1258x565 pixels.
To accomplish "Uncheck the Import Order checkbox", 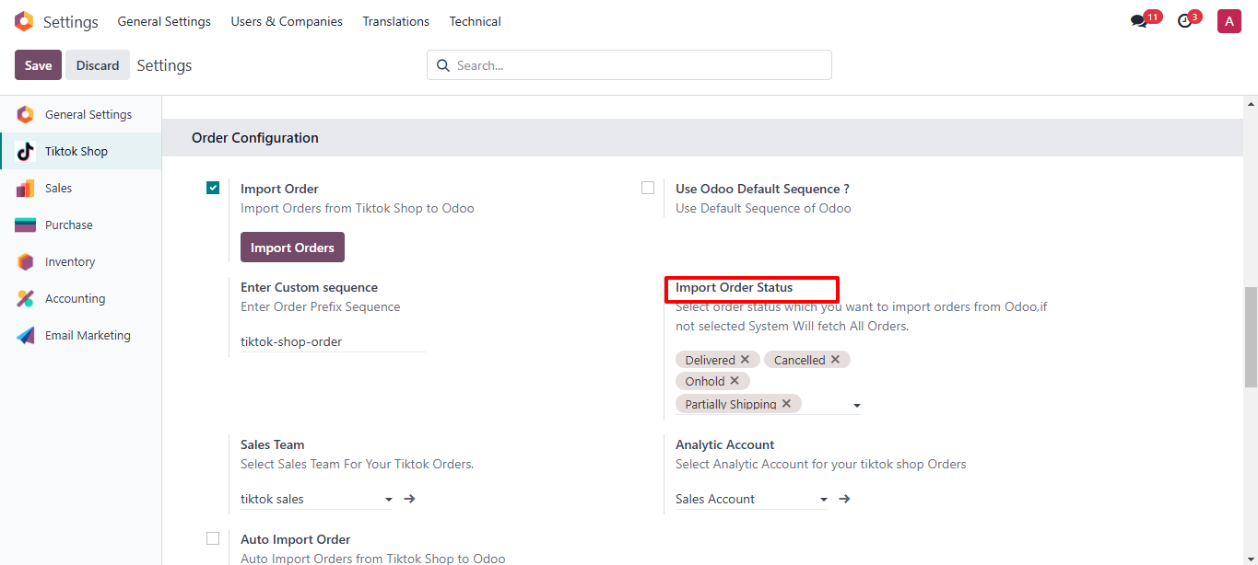I will coord(213,188).
